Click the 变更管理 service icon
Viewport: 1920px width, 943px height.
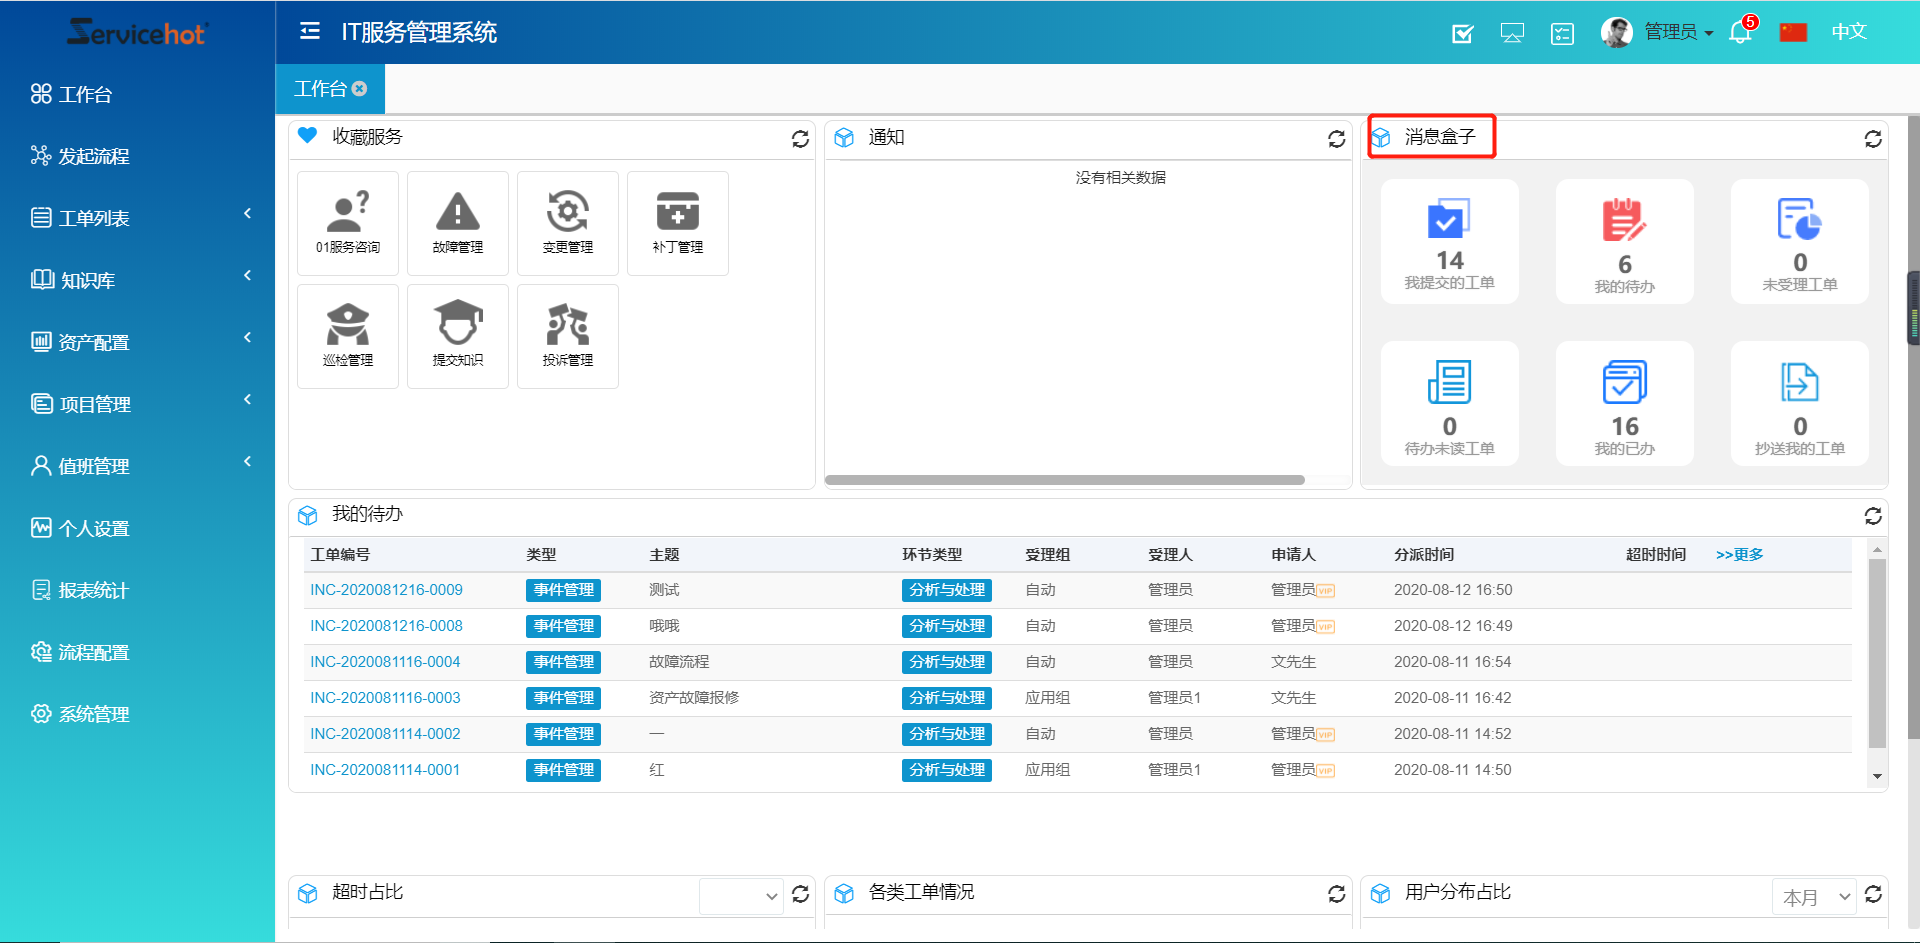[x=568, y=223]
